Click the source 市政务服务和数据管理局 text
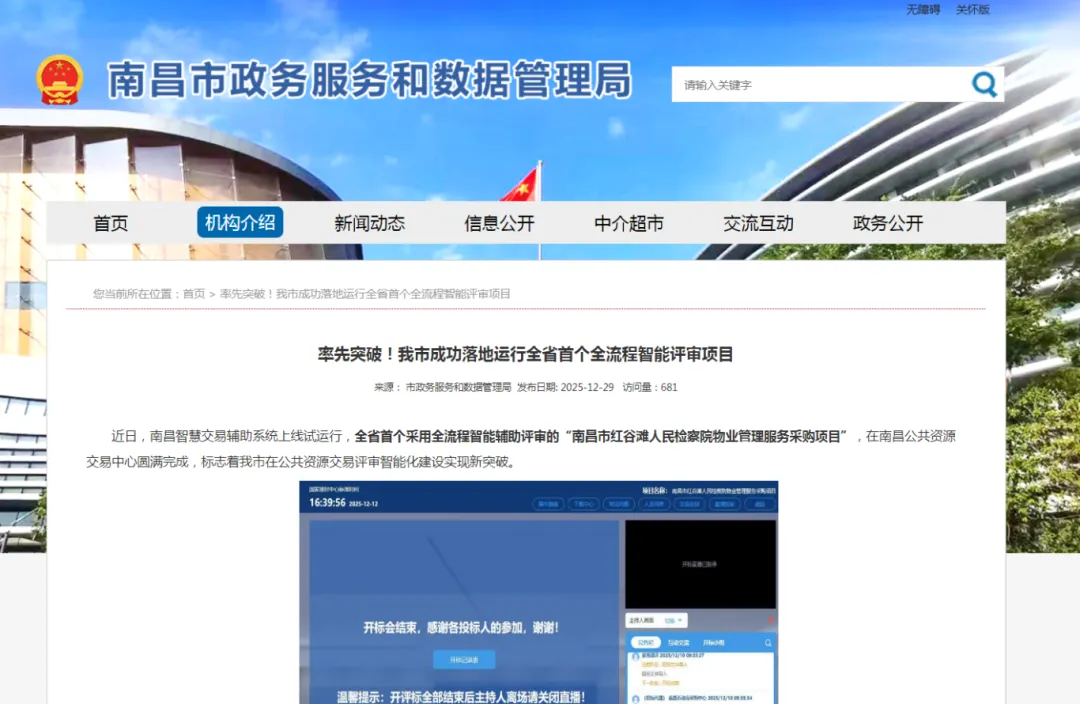 pyautogui.click(x=458, y=387)
